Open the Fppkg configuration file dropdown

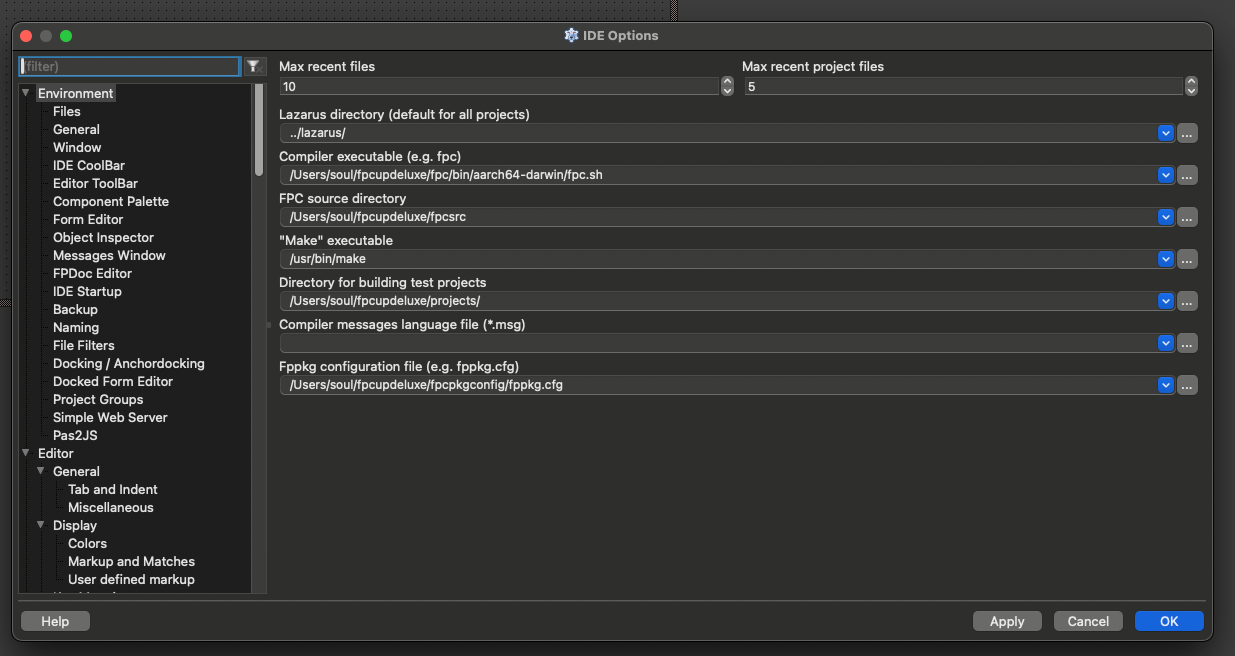[x=1165, y=385]
